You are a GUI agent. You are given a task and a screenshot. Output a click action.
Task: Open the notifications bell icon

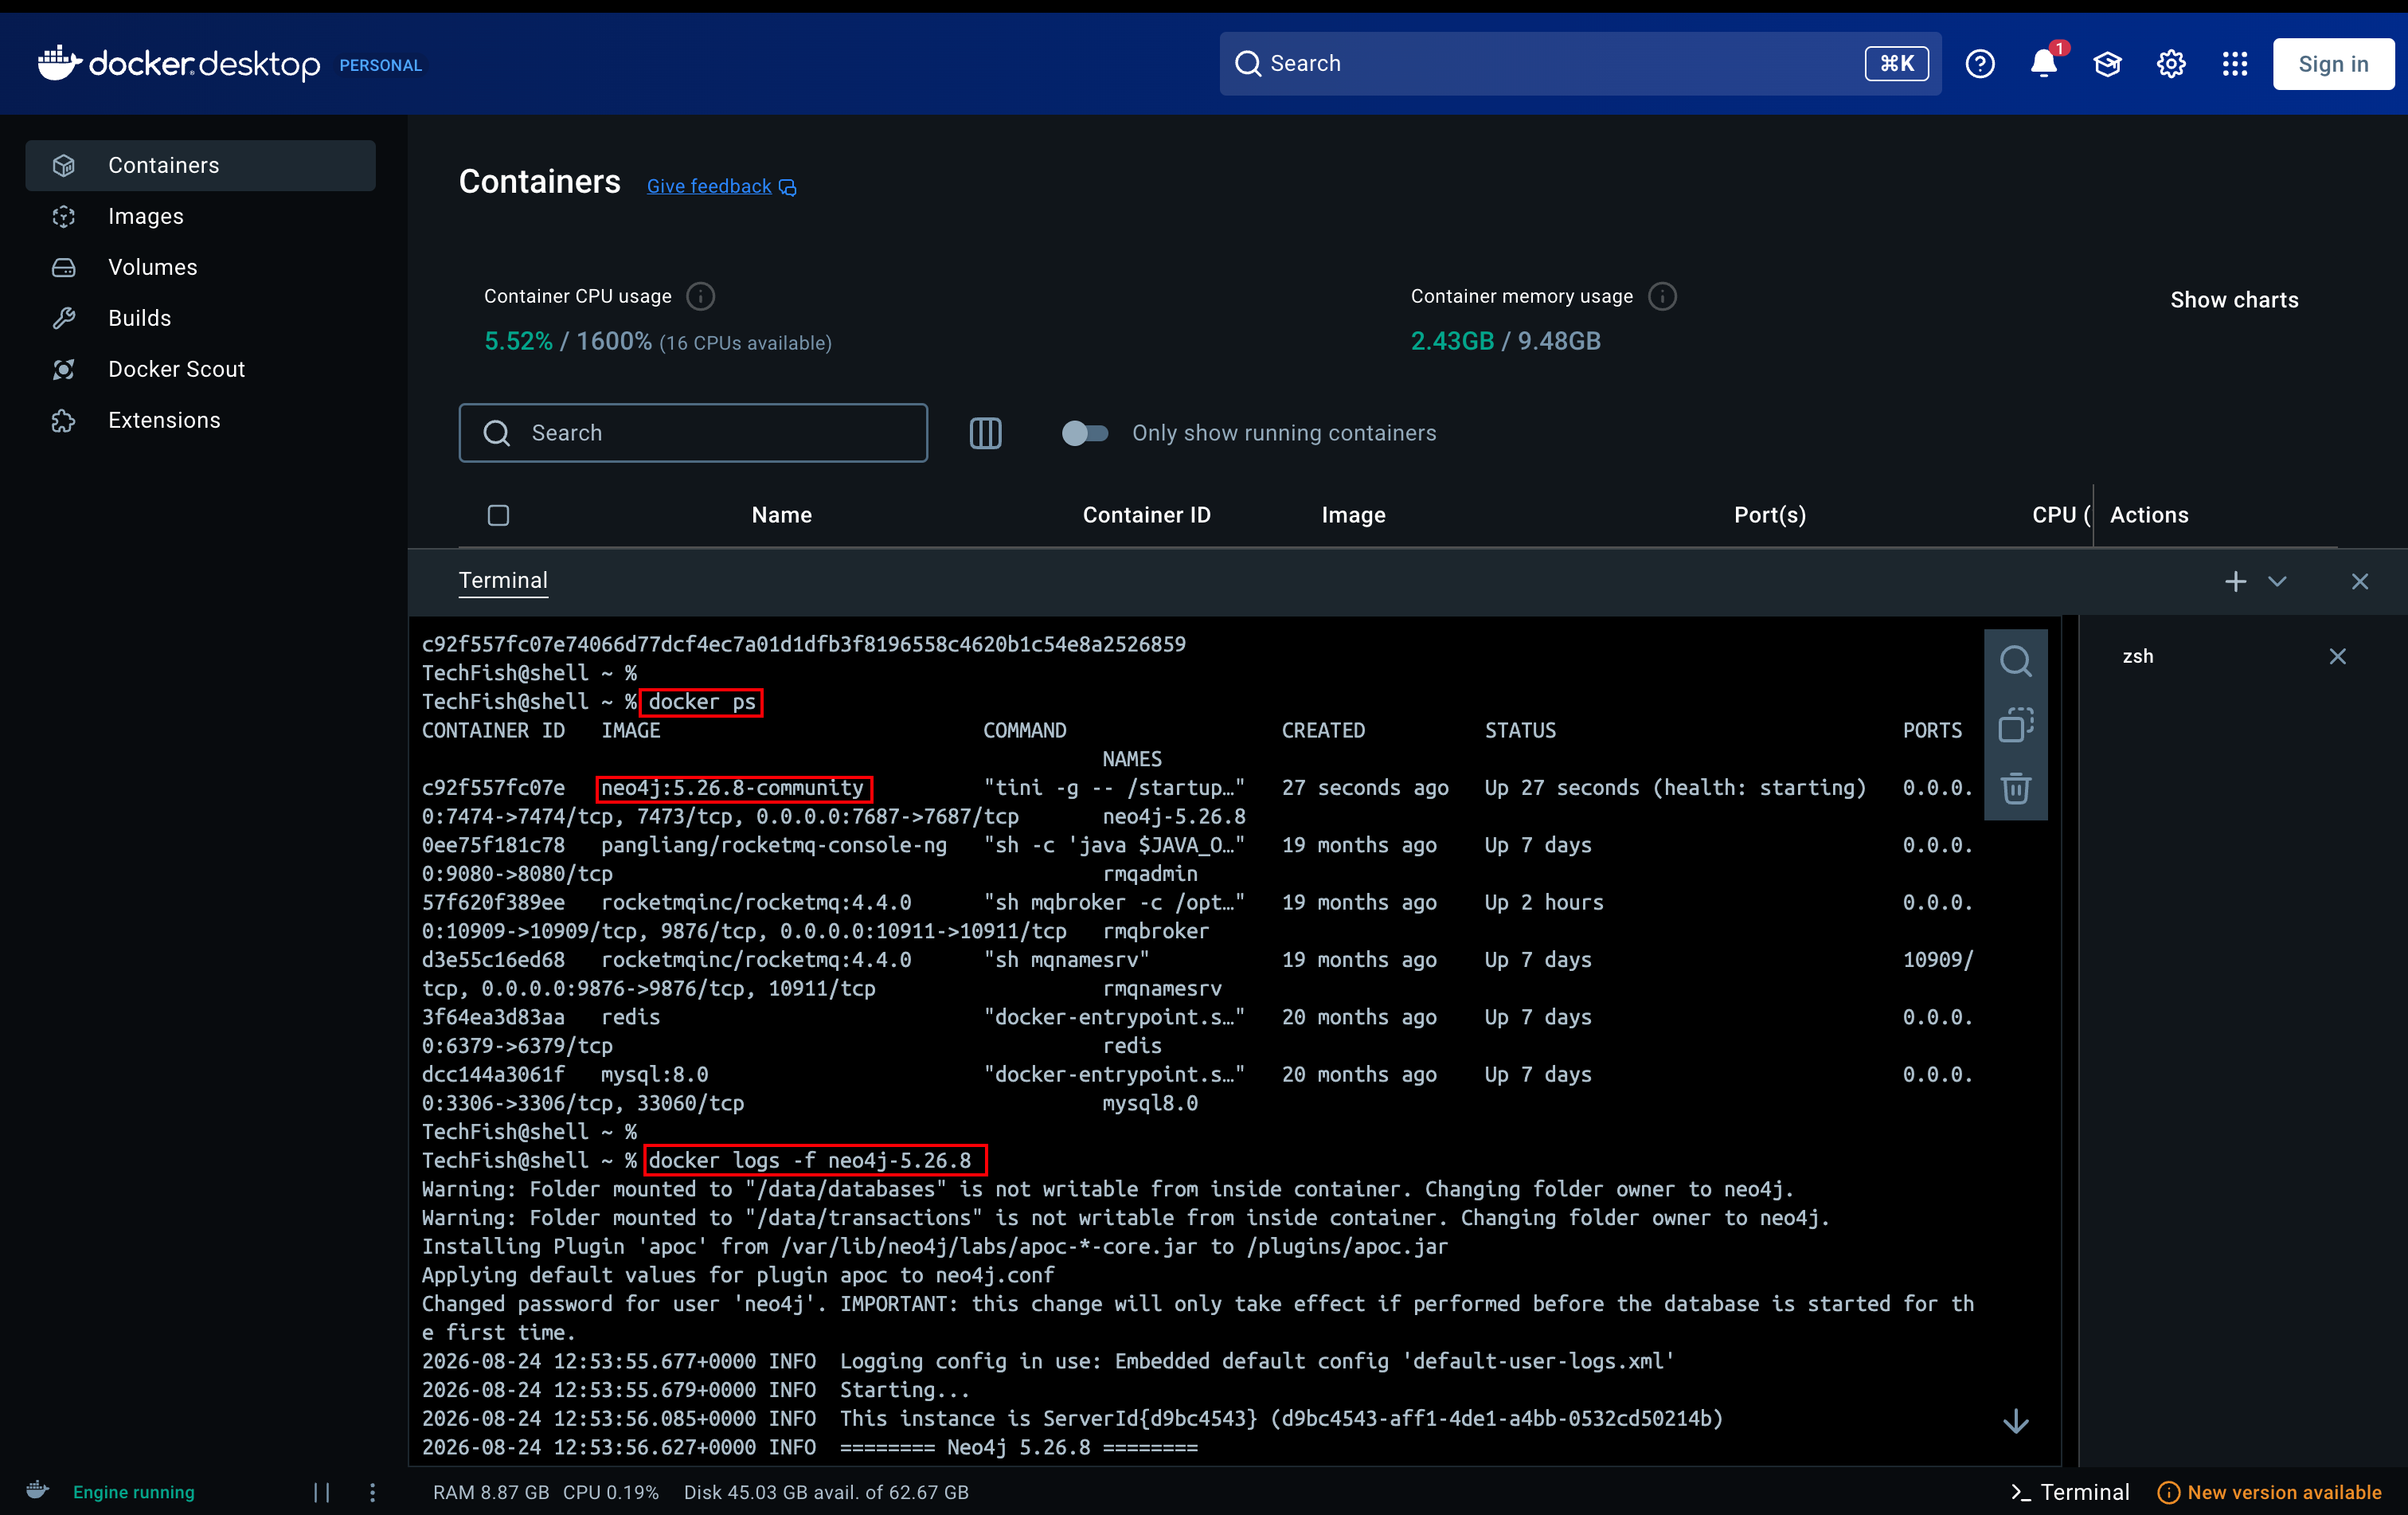[2044, 64]
